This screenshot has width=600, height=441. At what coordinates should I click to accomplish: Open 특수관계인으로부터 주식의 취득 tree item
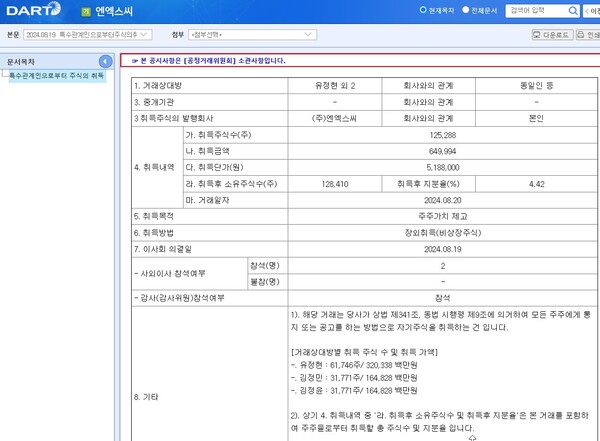56,76
